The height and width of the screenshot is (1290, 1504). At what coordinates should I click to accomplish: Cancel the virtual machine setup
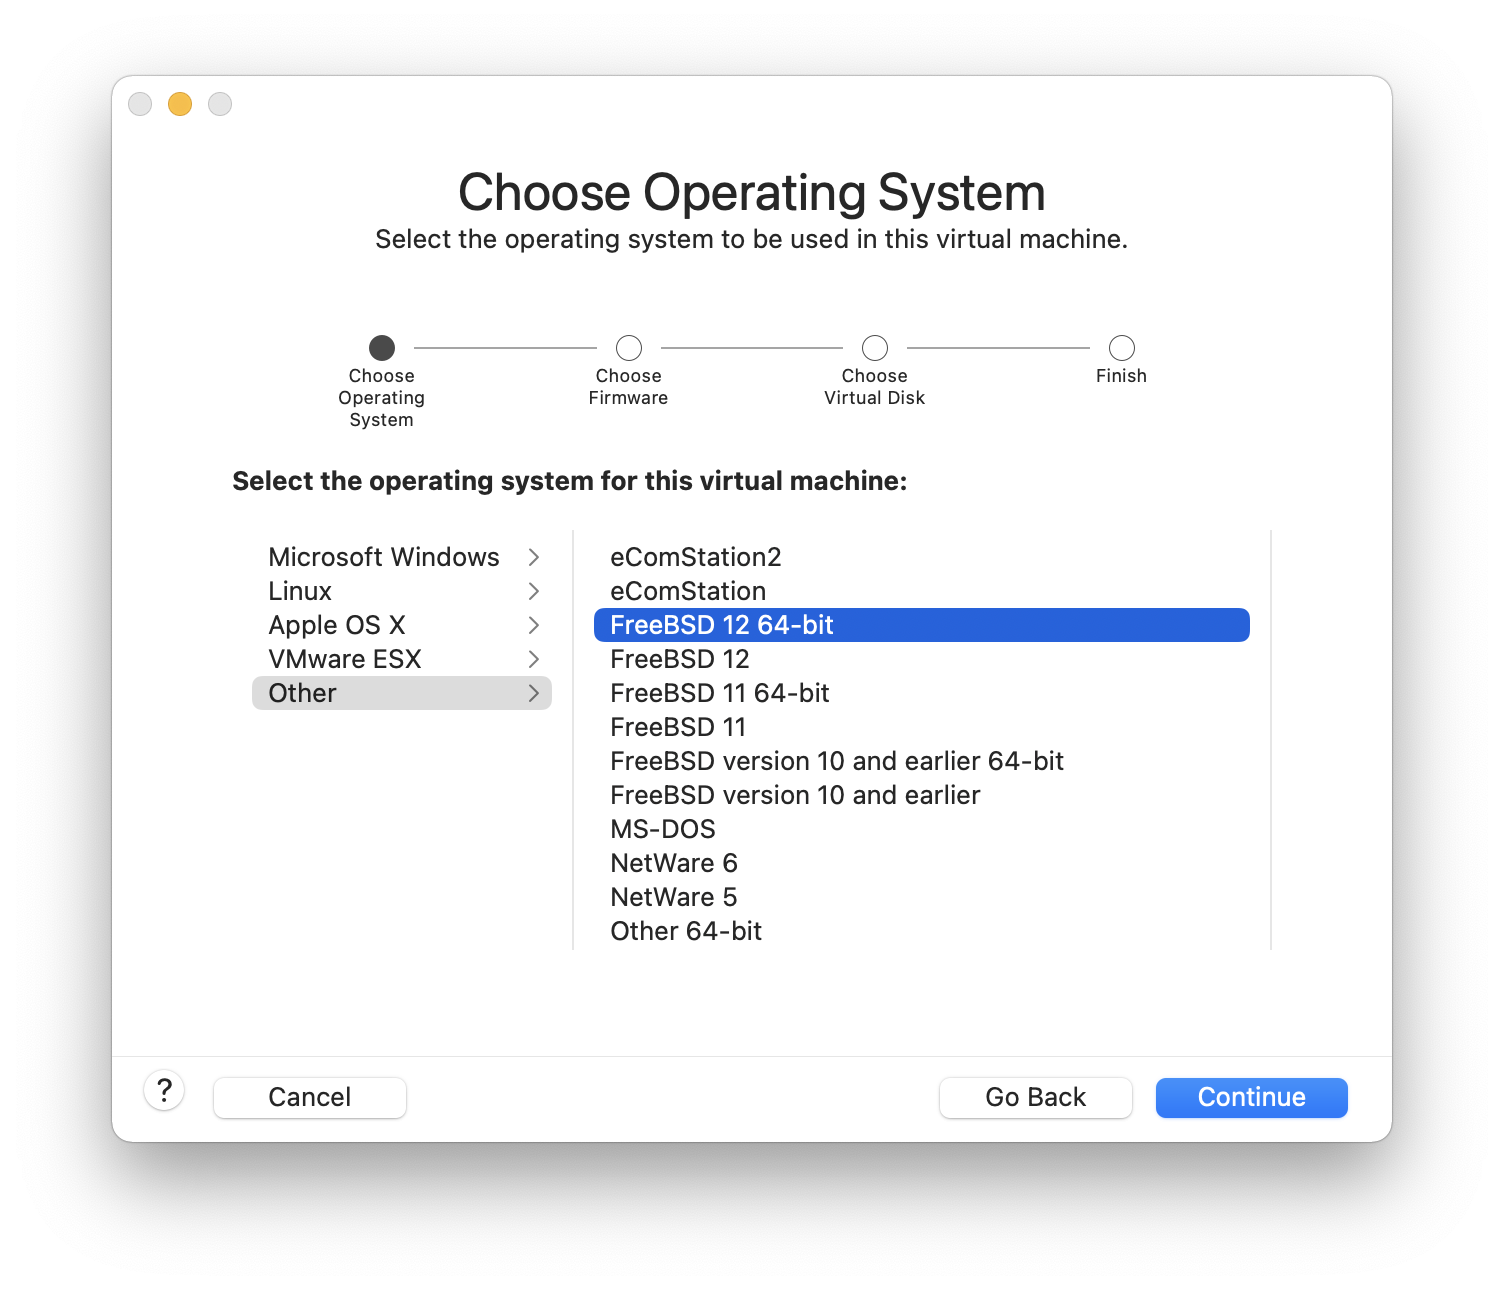[x=309, y=1097]
